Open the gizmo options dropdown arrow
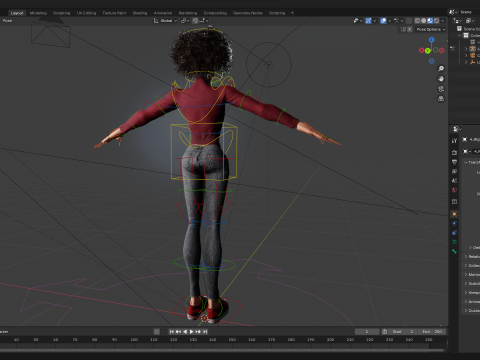This screenshot has height=360, width=480. (374, 21)
